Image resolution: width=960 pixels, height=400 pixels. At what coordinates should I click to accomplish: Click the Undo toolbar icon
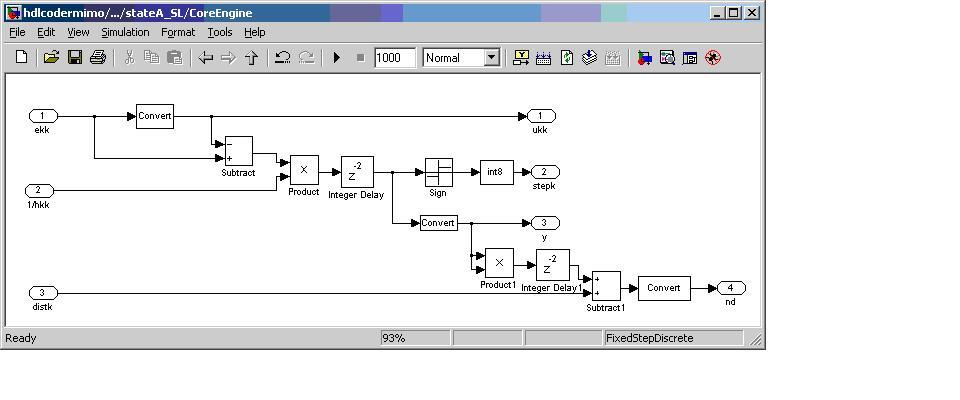pos(282,58)
